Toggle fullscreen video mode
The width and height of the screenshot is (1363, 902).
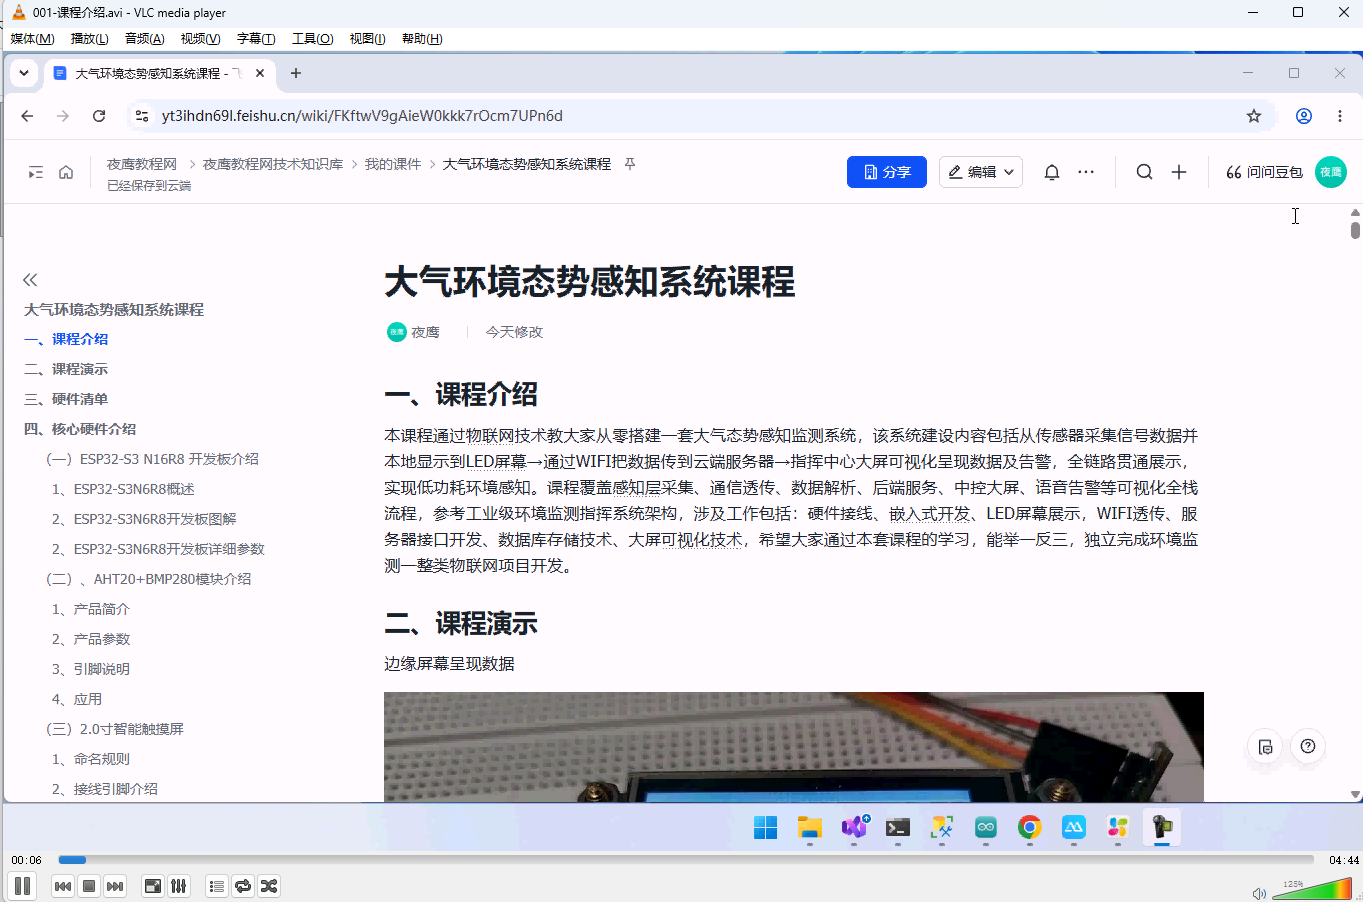pos(153,886)
